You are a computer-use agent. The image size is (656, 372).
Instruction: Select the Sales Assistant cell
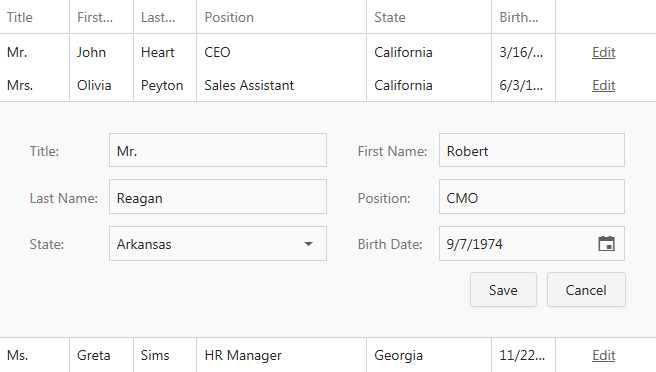(282, 85)
